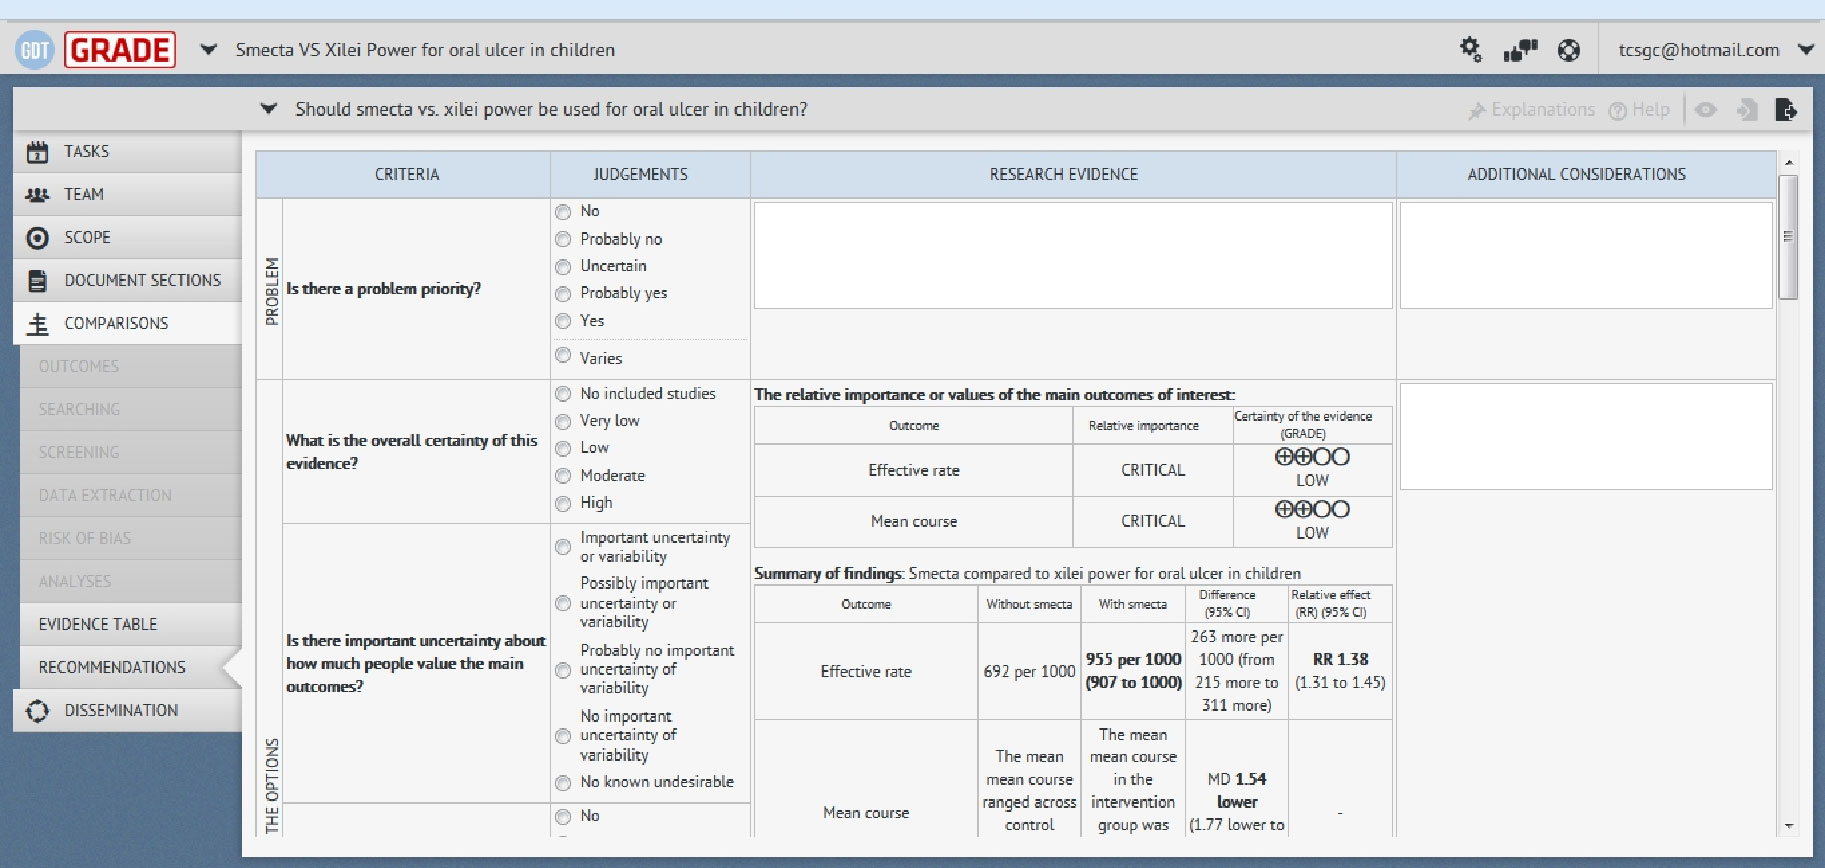This screenshot has width=1825, height=868.
Task: Click the table scrollbar down arrow
Action: [1789, 827]
